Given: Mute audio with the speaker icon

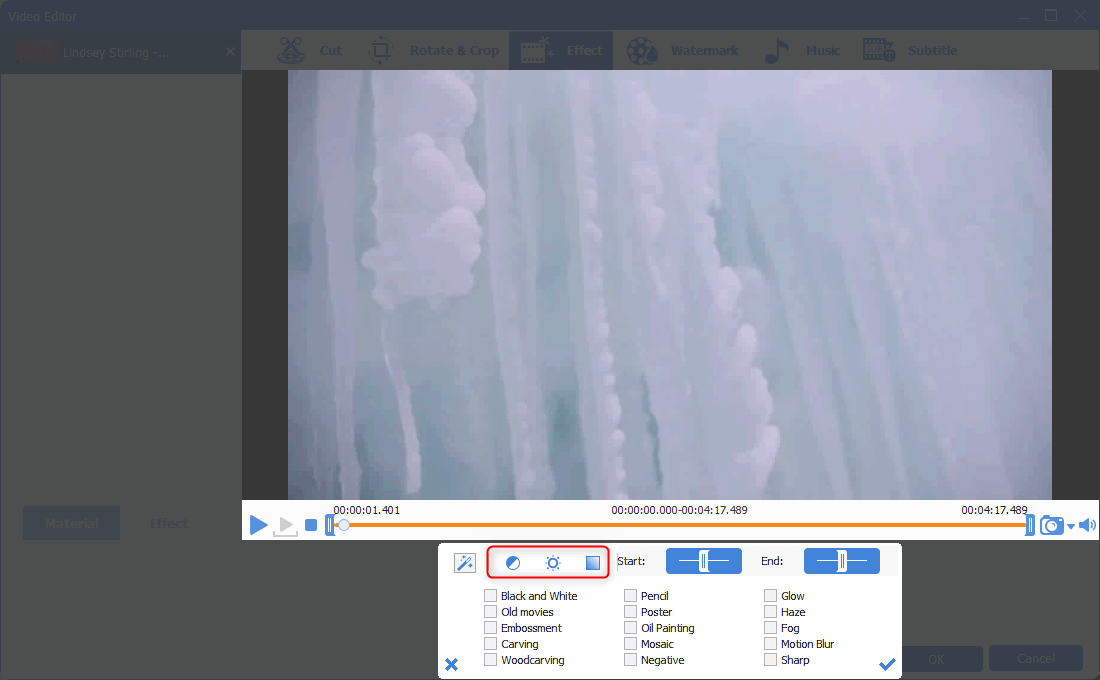Looking at the screenshot, I should (x=1087, y=525).
